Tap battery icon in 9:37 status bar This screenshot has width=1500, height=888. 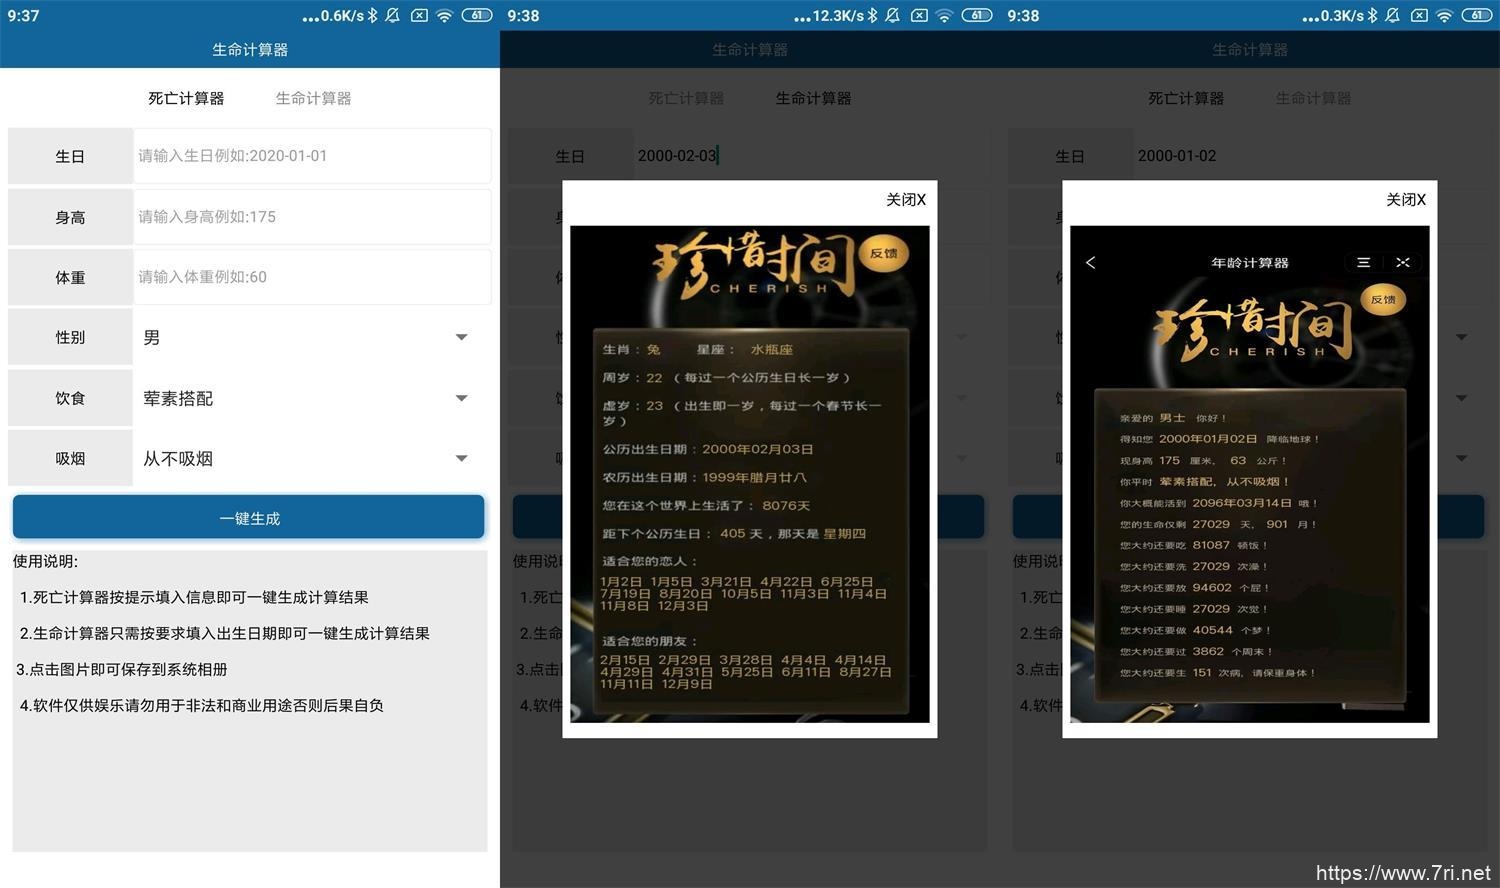pyautogui.click(x=477, y=15)
